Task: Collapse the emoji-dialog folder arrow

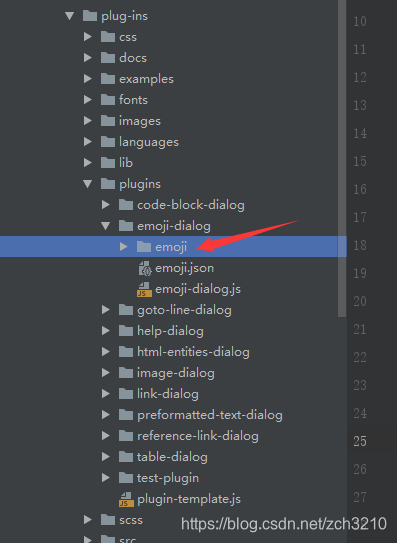Action: point(106,226)
